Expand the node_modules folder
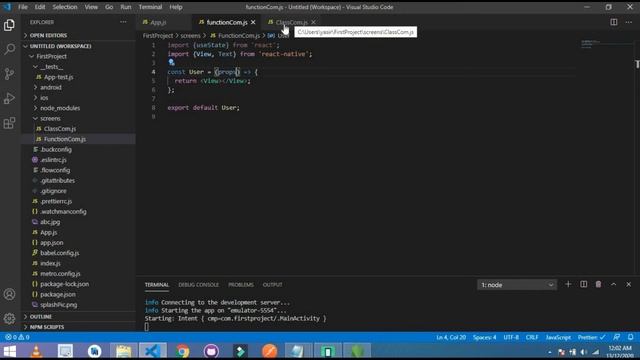 coord(60,108)
